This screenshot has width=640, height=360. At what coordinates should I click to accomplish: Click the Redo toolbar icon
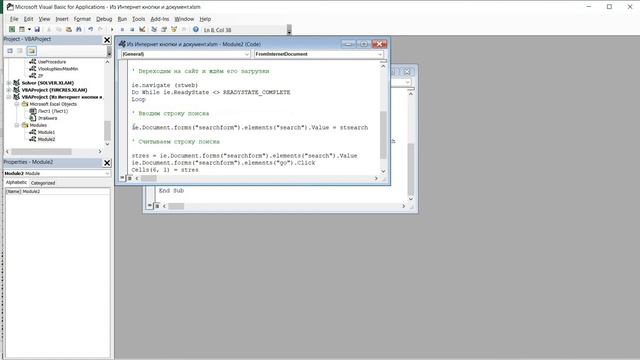click(100, 29)
